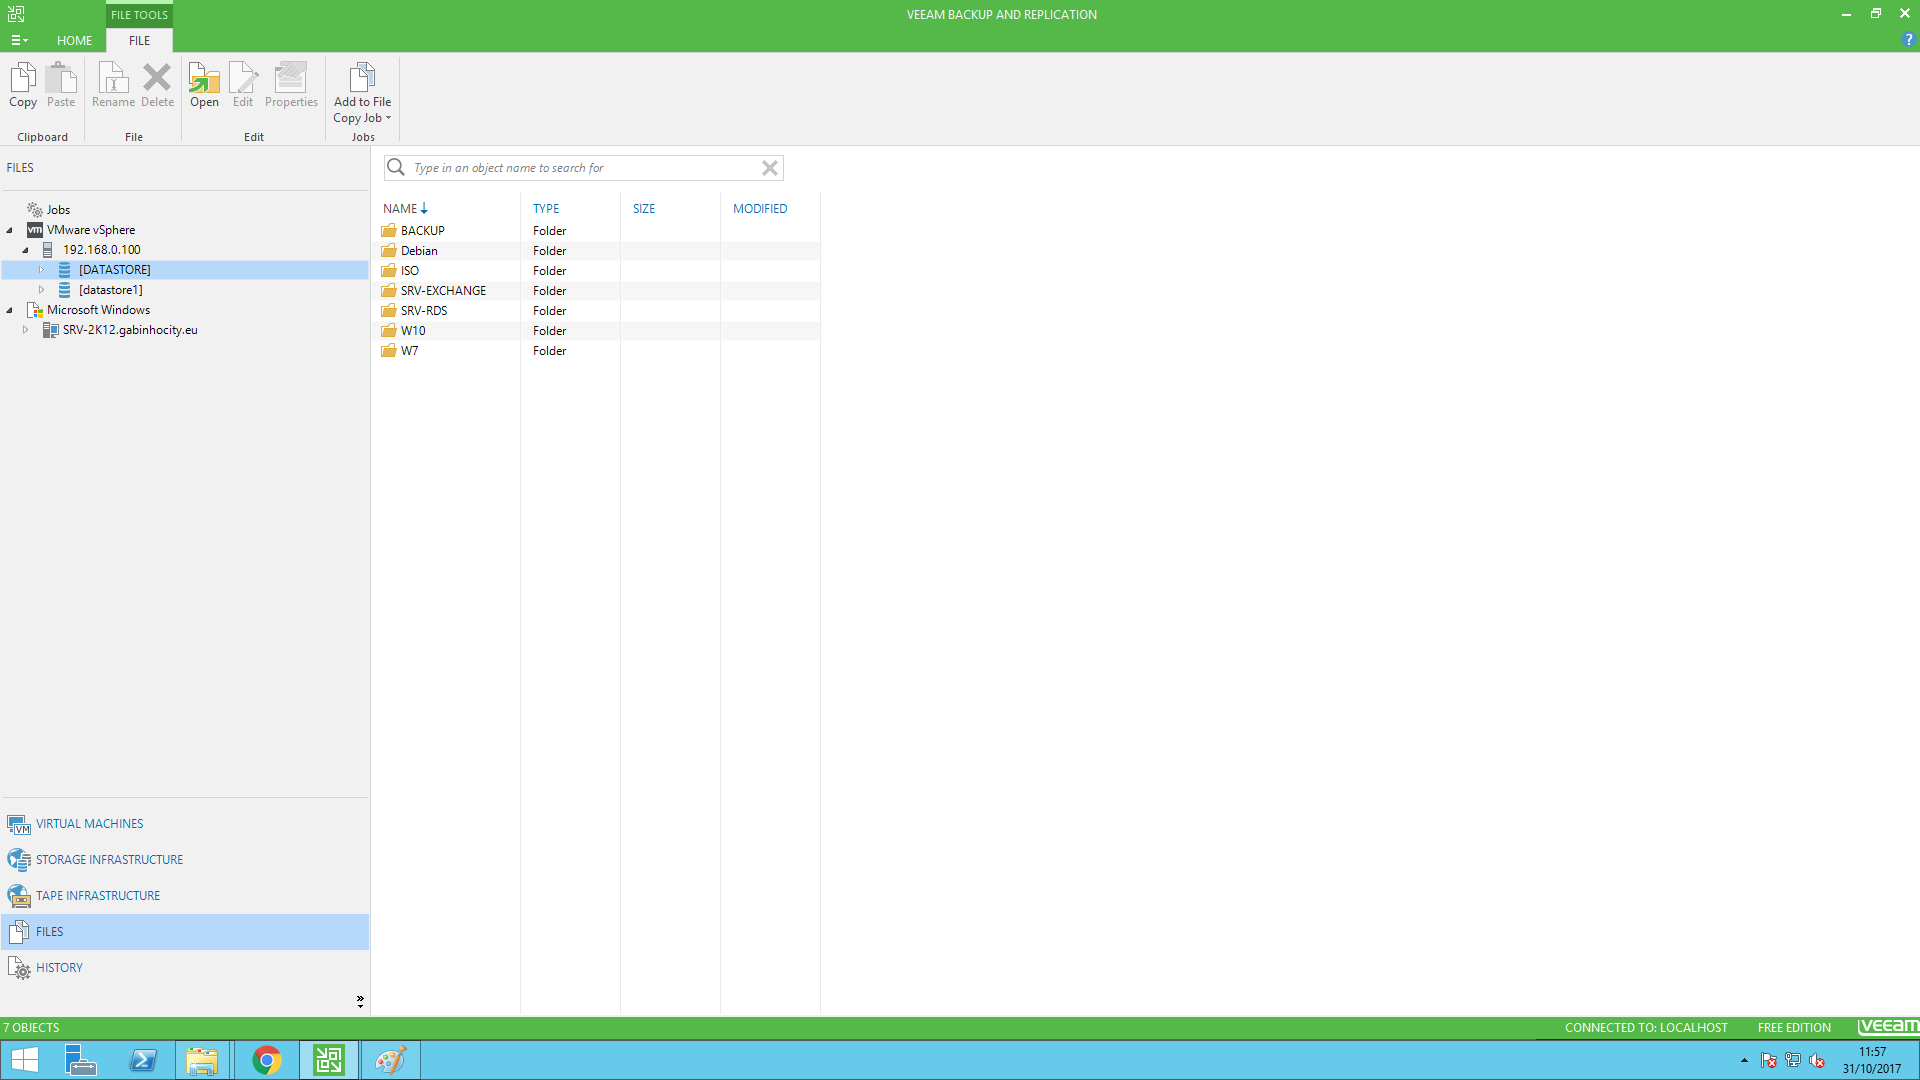Select the SRV-RDS folder row
The width and height of the screenshot is (1920, 1080).
[598, 311]
